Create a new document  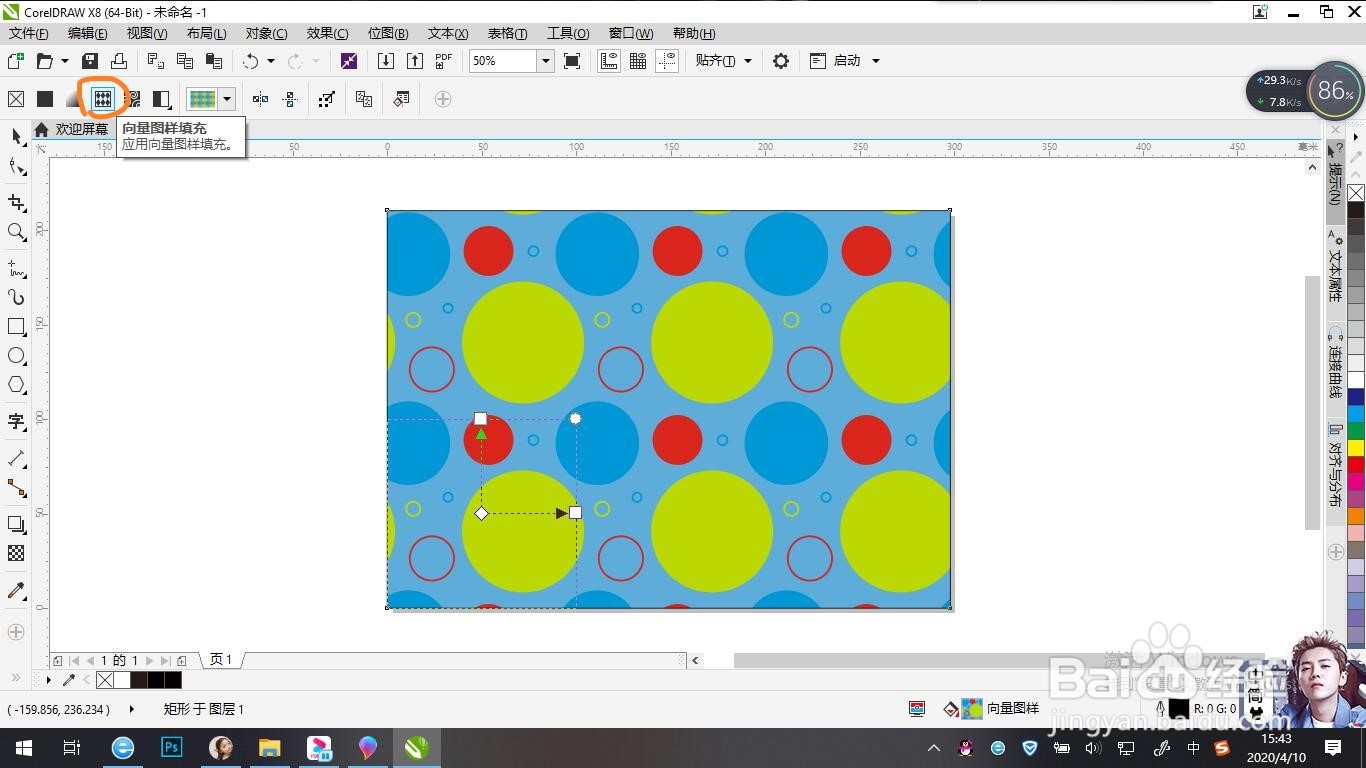16,61
